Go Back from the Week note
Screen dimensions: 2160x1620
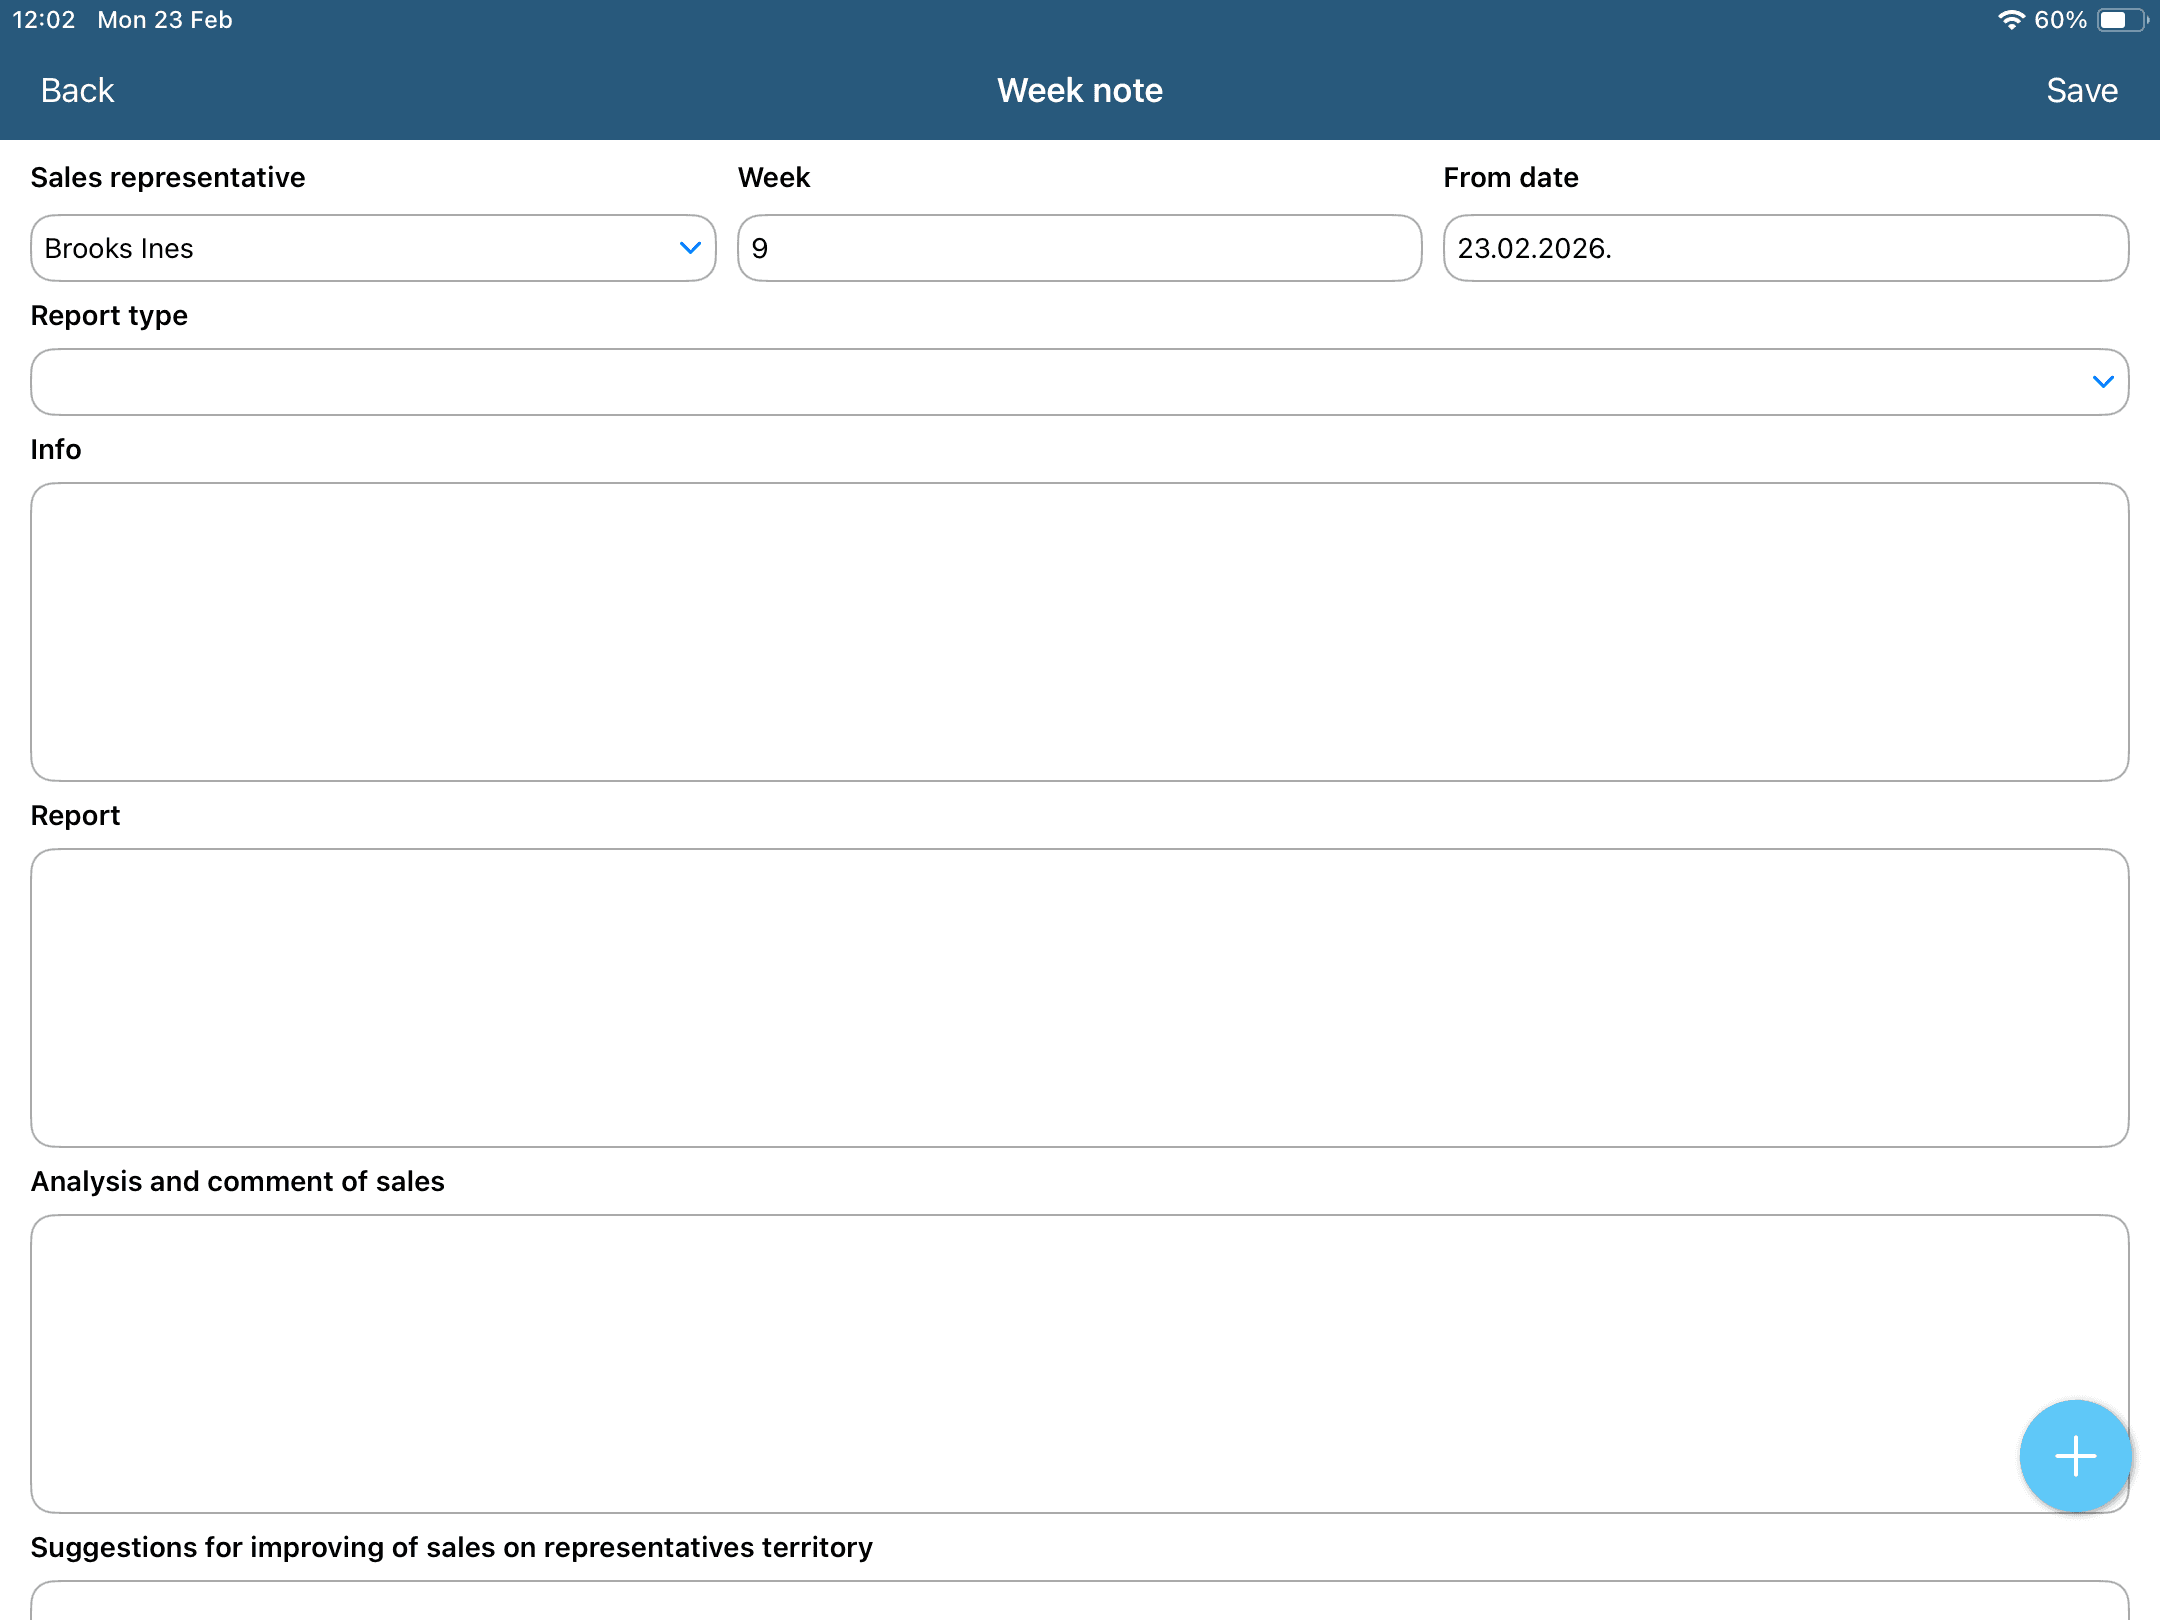tap(77, 91)
